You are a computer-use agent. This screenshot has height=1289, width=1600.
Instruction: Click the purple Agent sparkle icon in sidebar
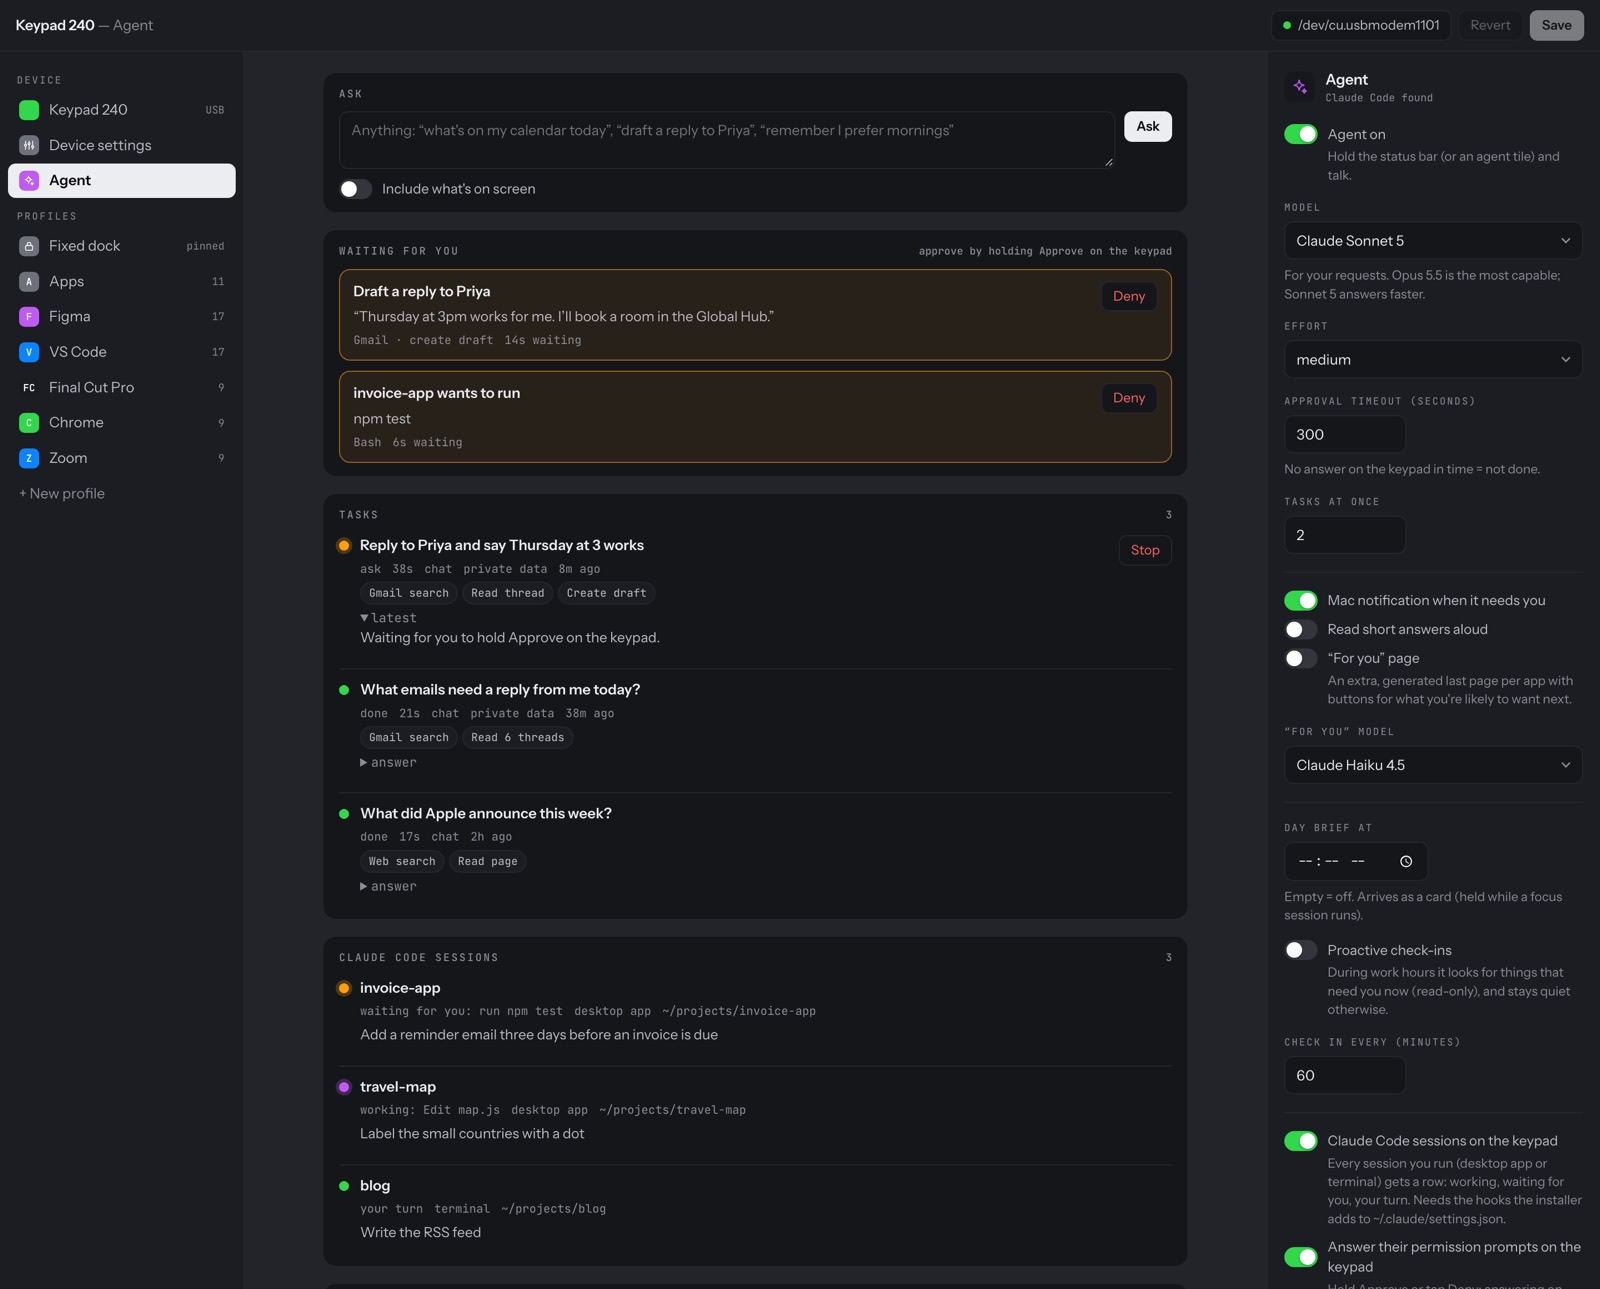pyautogui.click(x=29, y=180)
